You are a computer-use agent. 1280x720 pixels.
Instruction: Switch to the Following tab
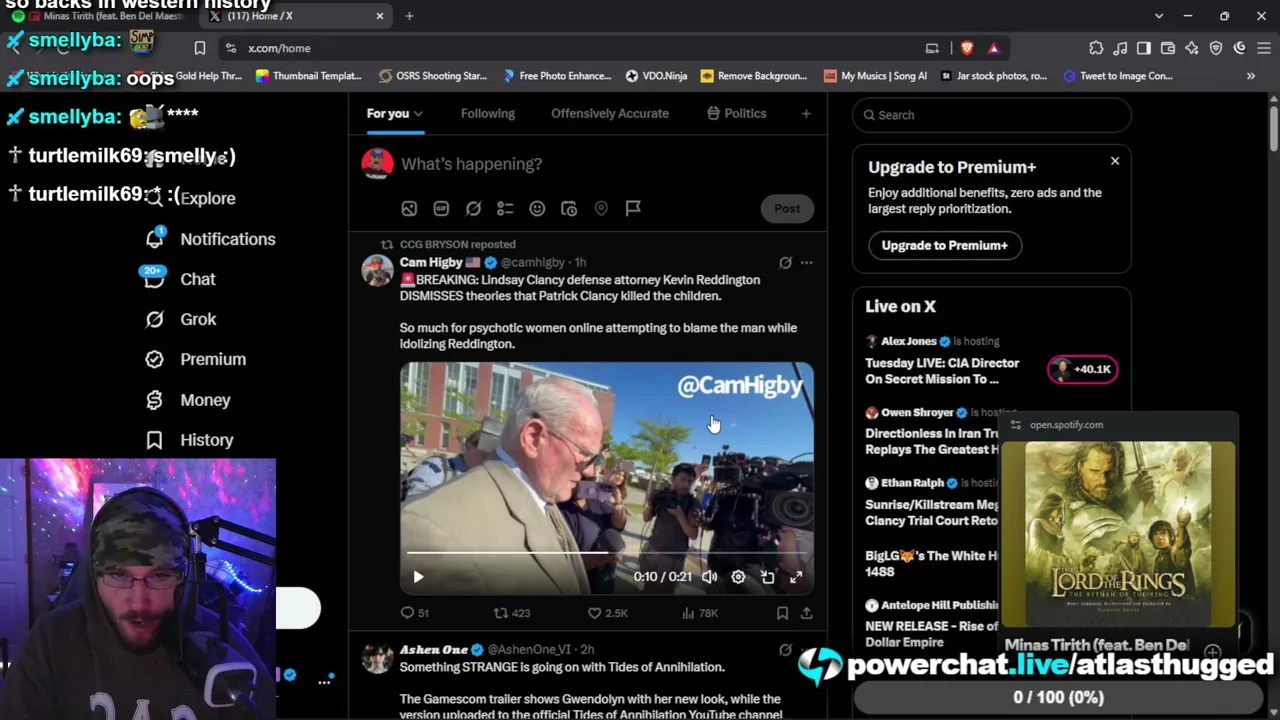488,113
